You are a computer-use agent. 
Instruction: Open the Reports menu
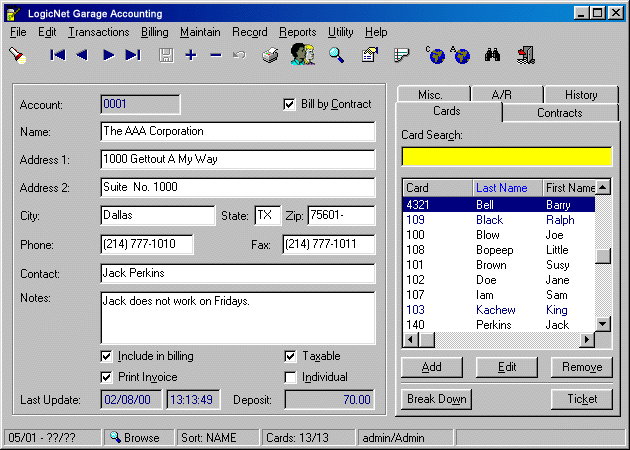pyautogui.click(x=298, y=32)
